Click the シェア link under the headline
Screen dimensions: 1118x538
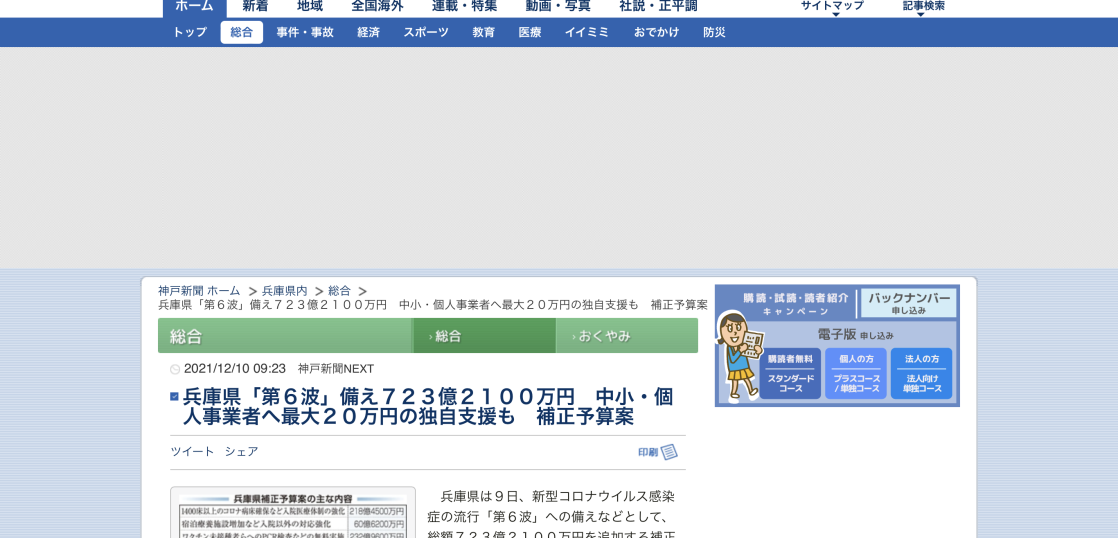(241, 452)
